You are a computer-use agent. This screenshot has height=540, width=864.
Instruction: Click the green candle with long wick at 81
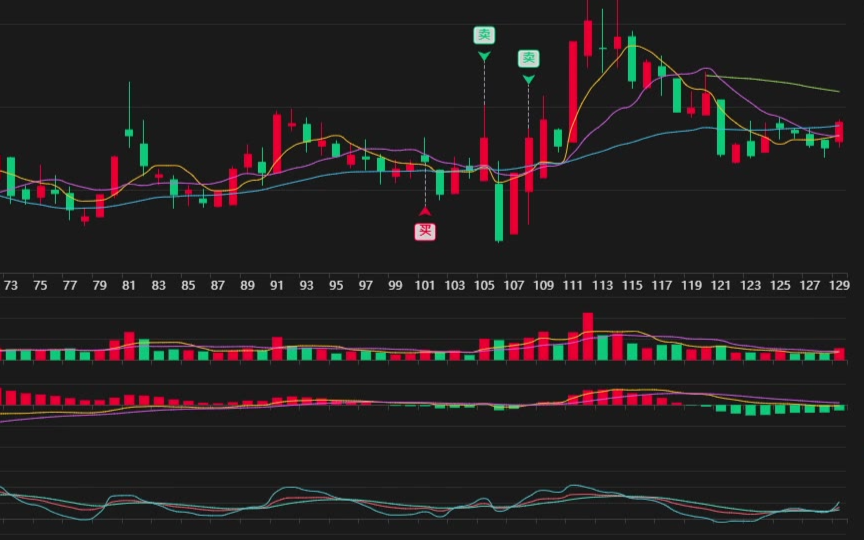point(129,132)
